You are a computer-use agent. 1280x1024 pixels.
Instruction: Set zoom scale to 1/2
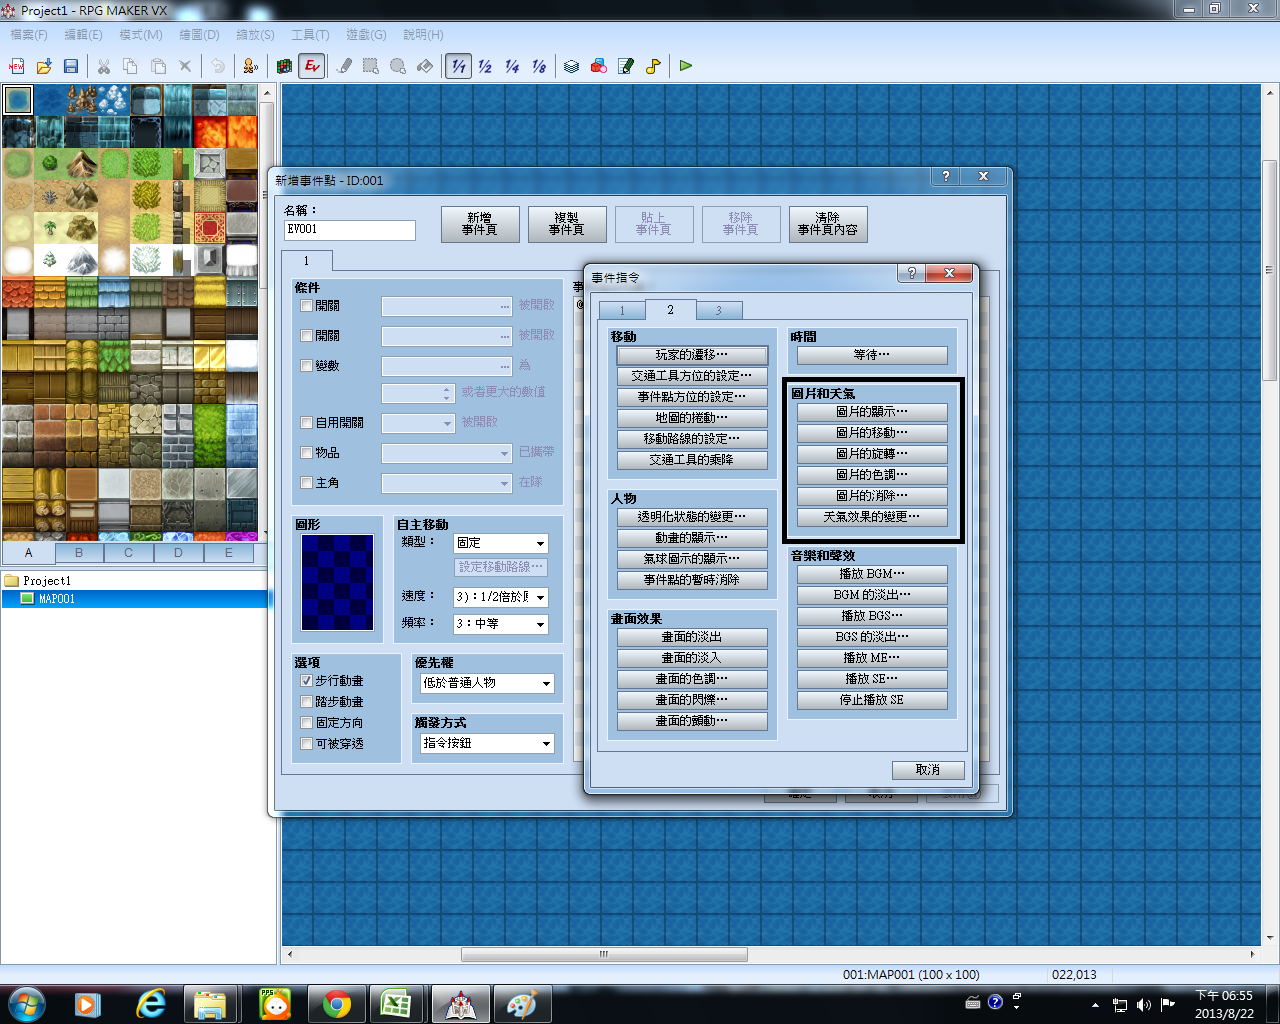click(x=485, y=66)
